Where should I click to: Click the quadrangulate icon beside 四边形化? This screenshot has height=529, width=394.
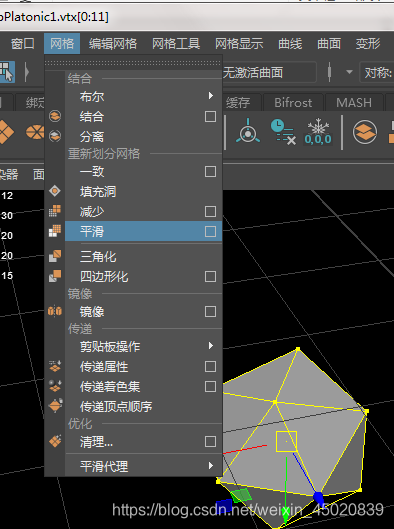click(x=55, y=276)
